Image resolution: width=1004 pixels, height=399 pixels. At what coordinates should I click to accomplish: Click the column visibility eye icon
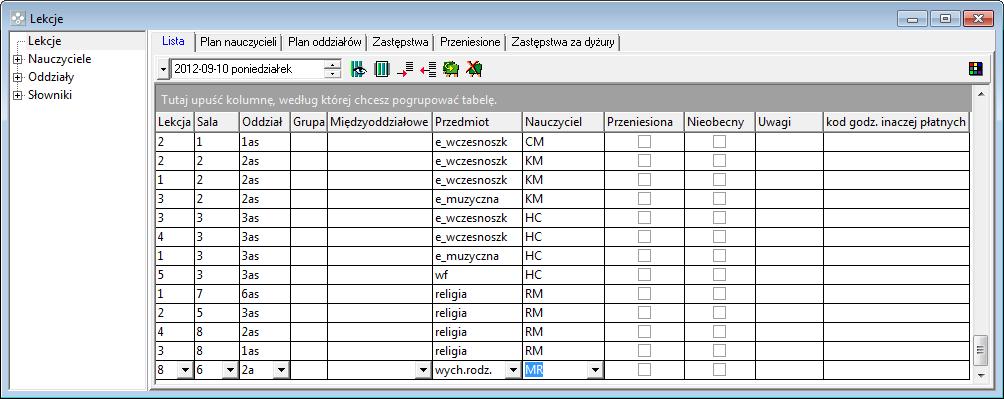359,69
